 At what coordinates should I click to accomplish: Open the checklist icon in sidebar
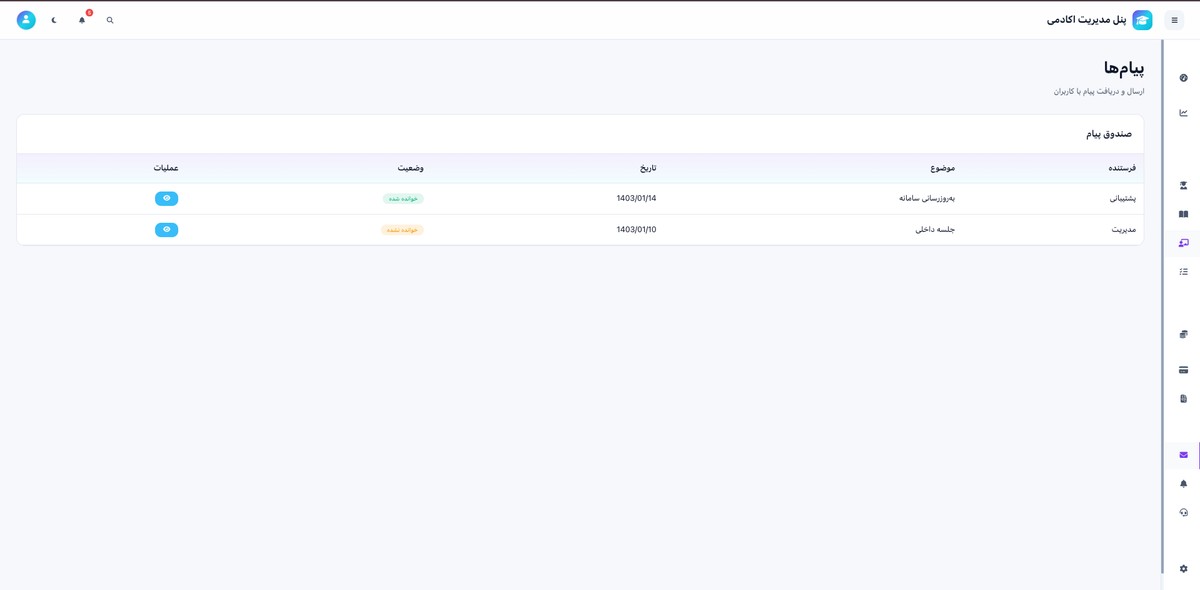[x=1183, y=272]
